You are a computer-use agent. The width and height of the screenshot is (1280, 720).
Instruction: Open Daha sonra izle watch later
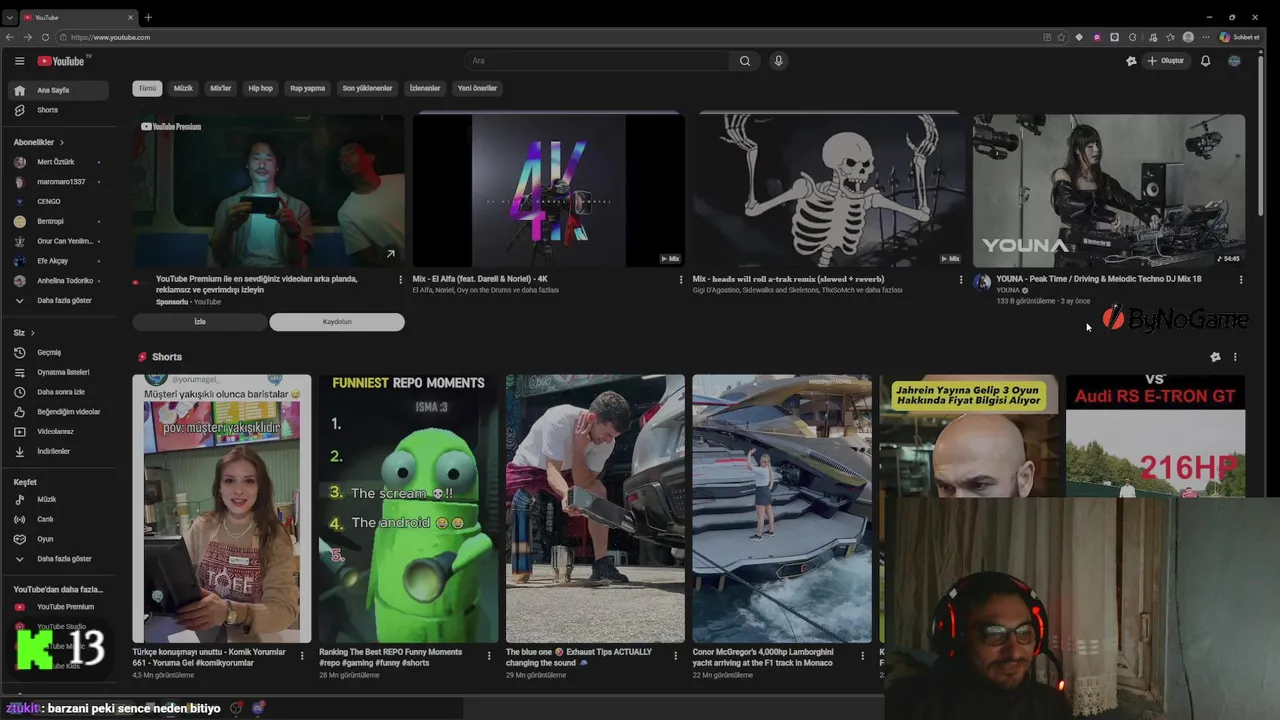pos(60,392)
